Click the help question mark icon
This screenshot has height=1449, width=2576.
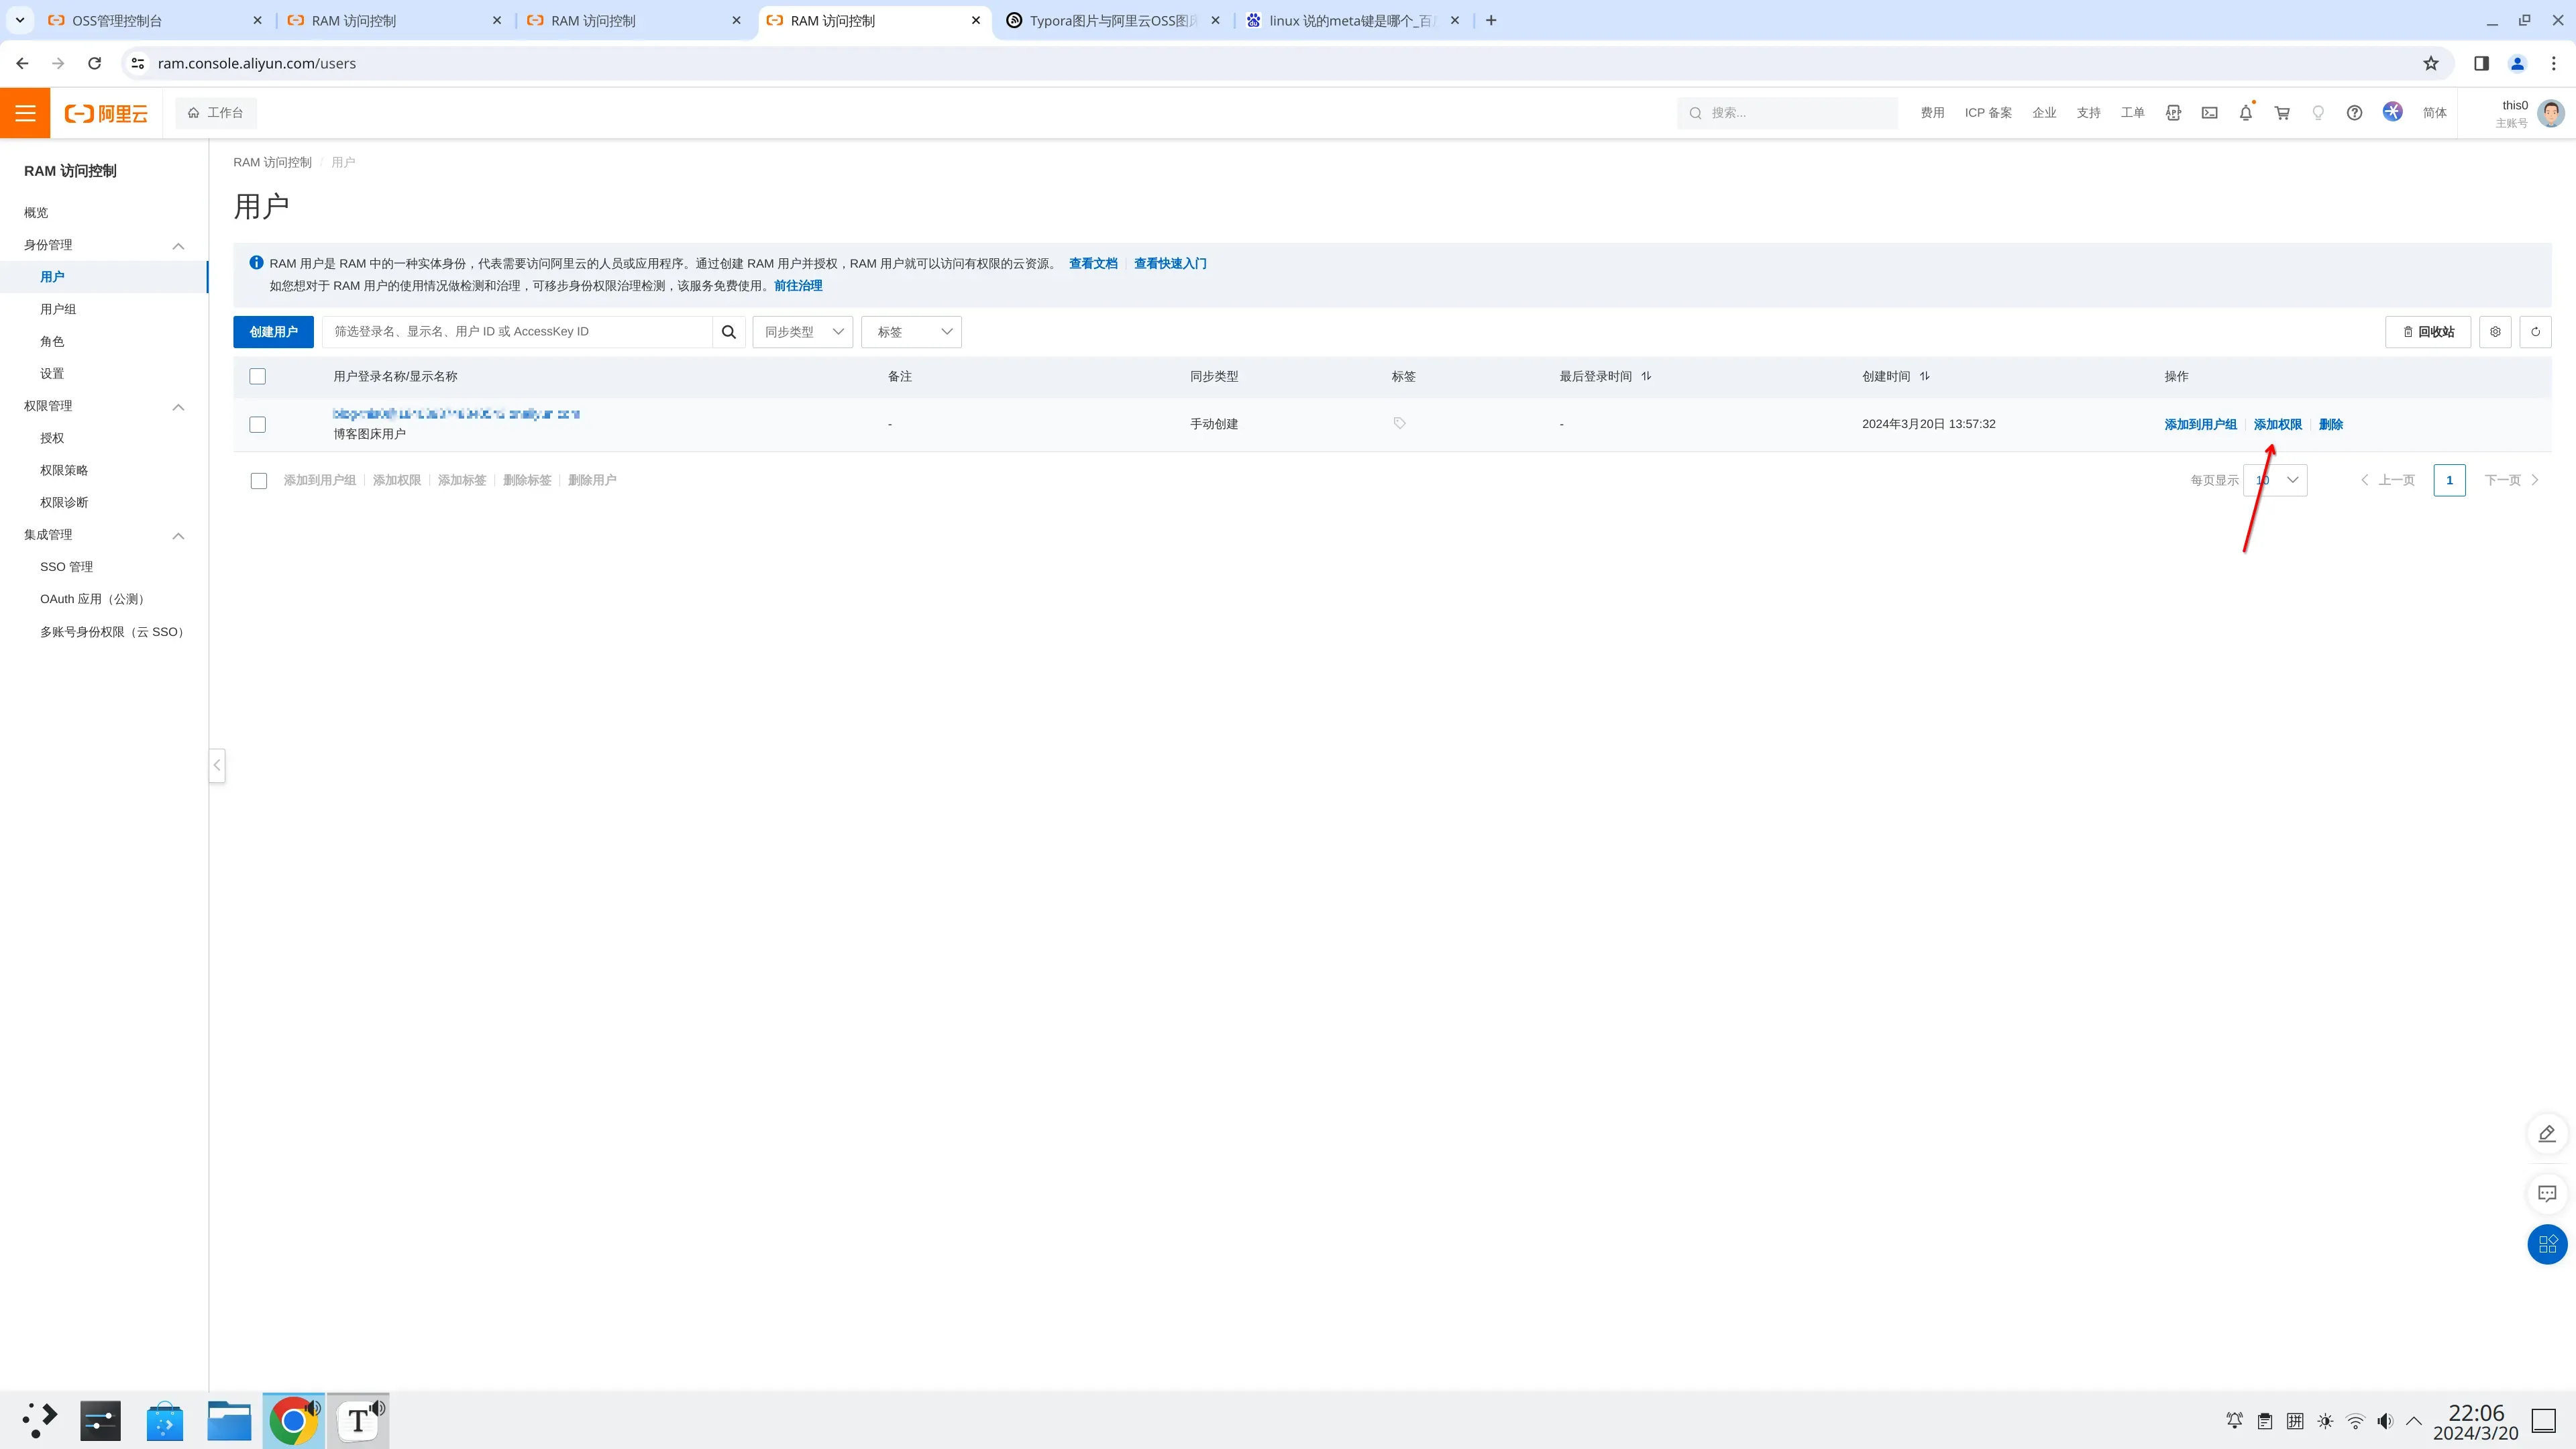[2354, 113]
